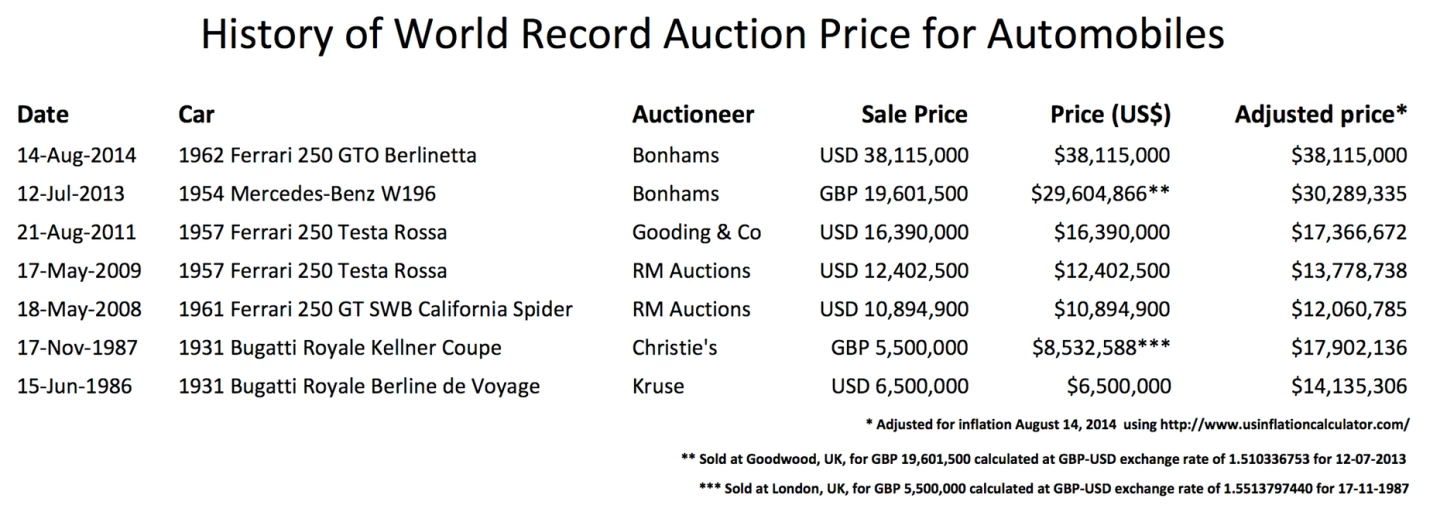Click the Goodwood, UK exchange rate footnote
The height and width of the screenshot is (512, 1440).
tap(1044, 459)
